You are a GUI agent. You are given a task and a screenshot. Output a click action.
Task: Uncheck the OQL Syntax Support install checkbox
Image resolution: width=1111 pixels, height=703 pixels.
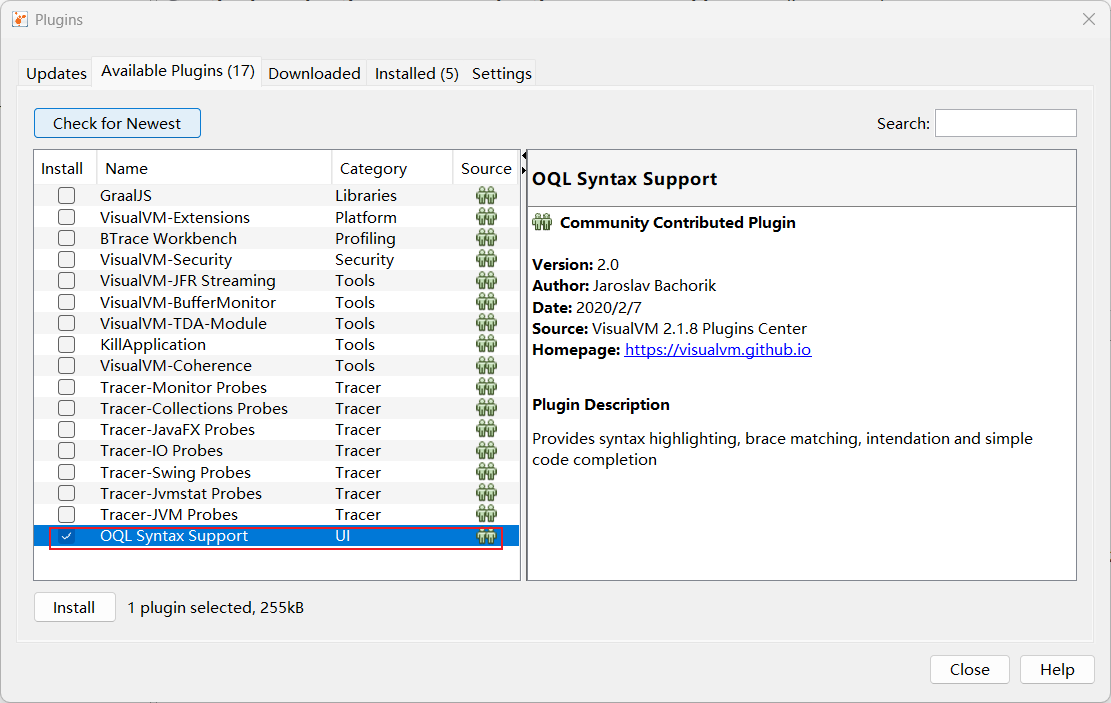(66, 536)
